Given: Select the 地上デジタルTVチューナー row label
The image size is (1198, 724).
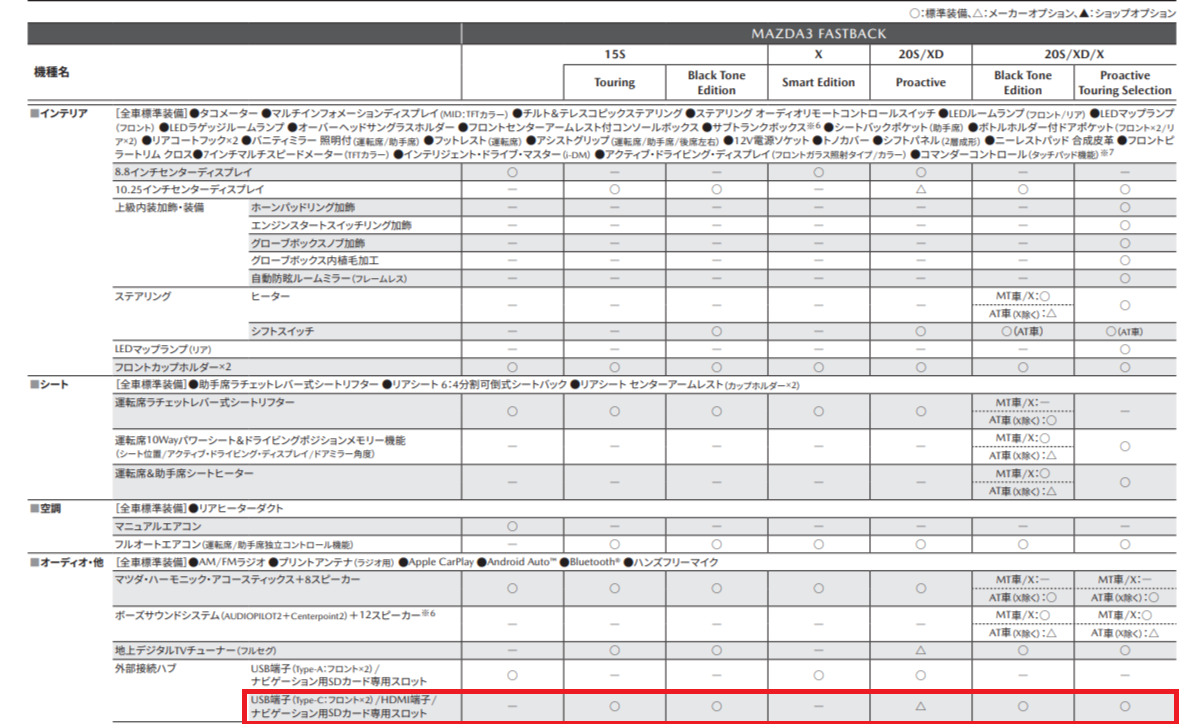Looking at the screenshot, I should tap(195, 651).
